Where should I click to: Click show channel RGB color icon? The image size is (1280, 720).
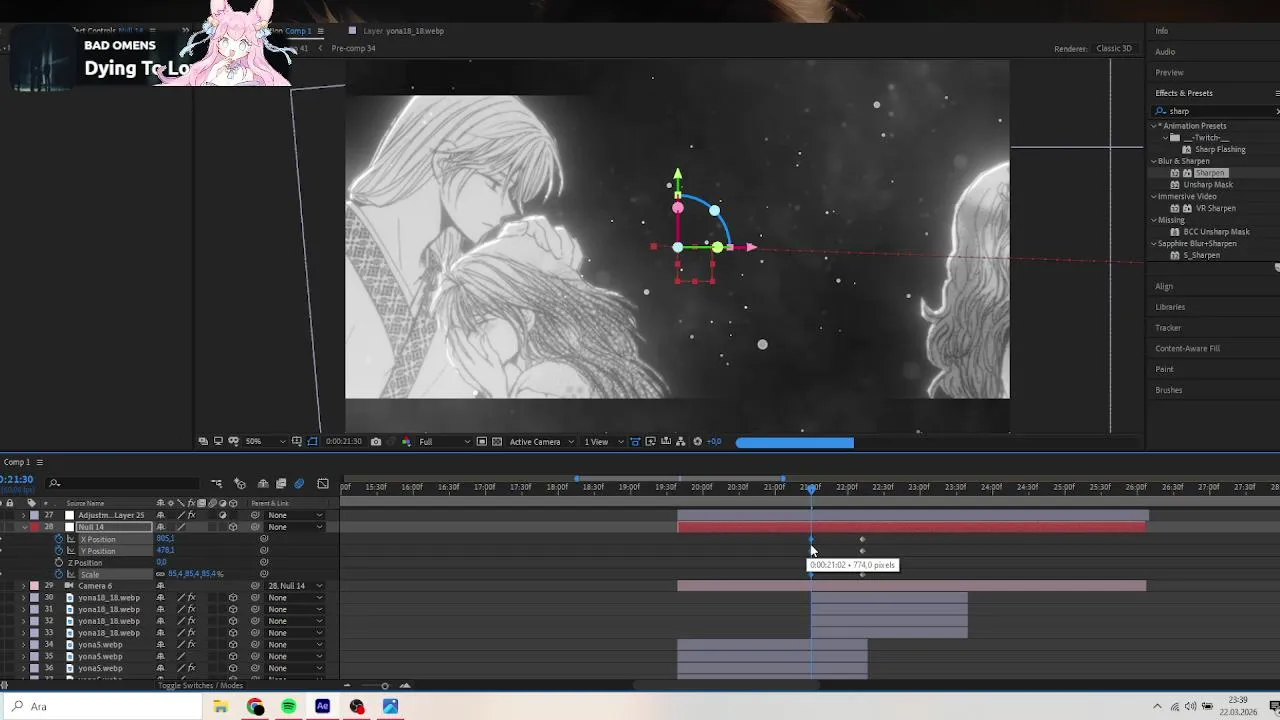point(406,441)
